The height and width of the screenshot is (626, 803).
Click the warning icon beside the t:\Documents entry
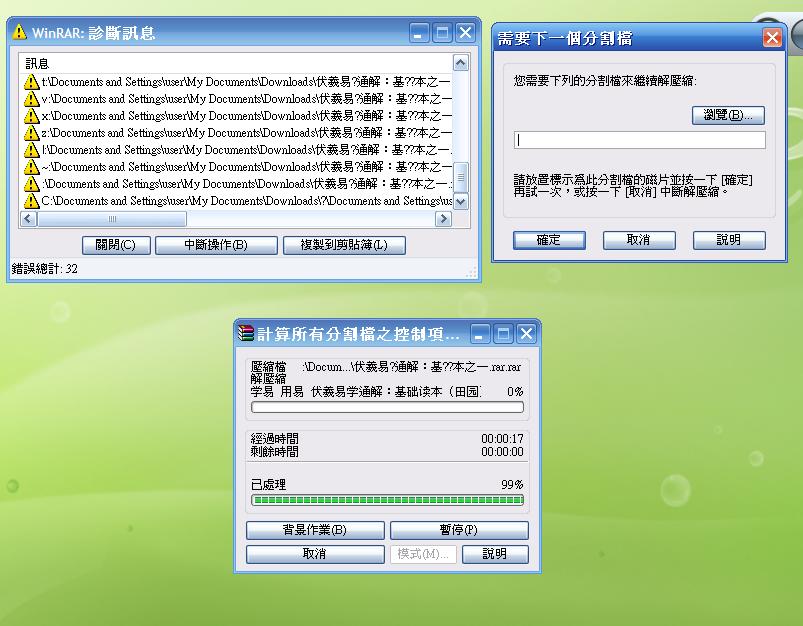click(x=32, y=82)
